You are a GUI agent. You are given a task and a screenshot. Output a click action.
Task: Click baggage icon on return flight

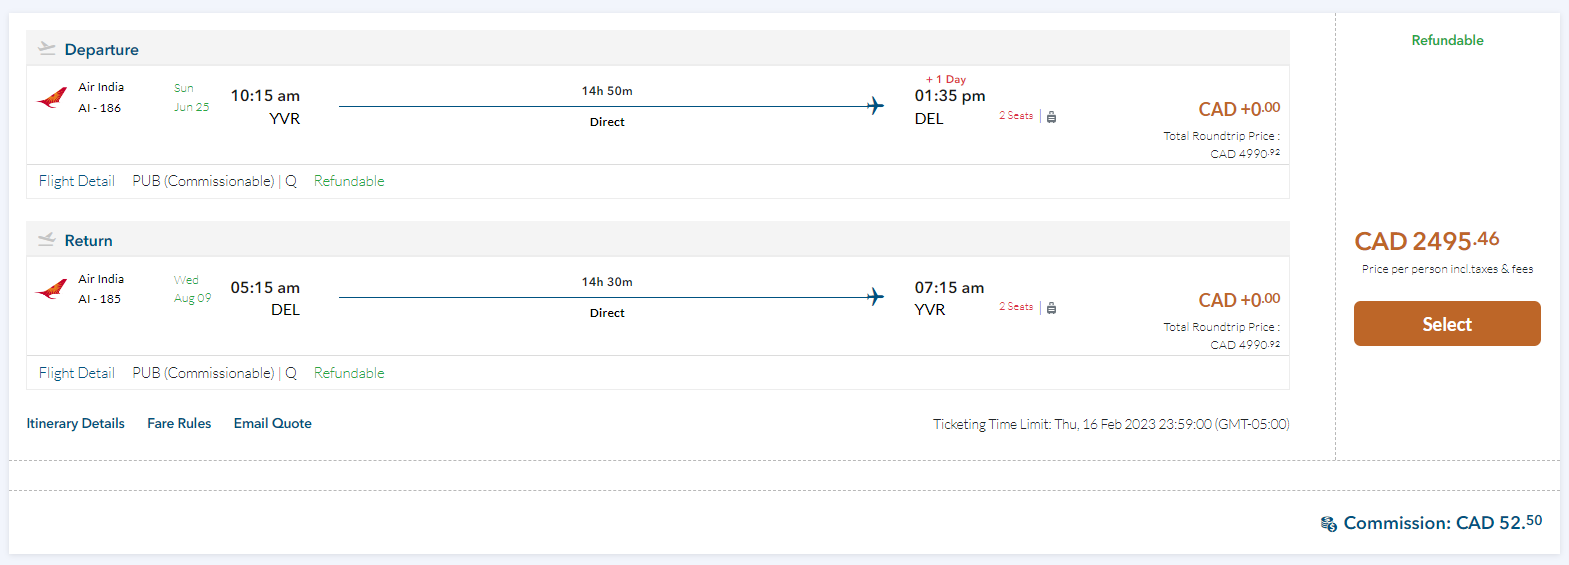click(1051, 308)
